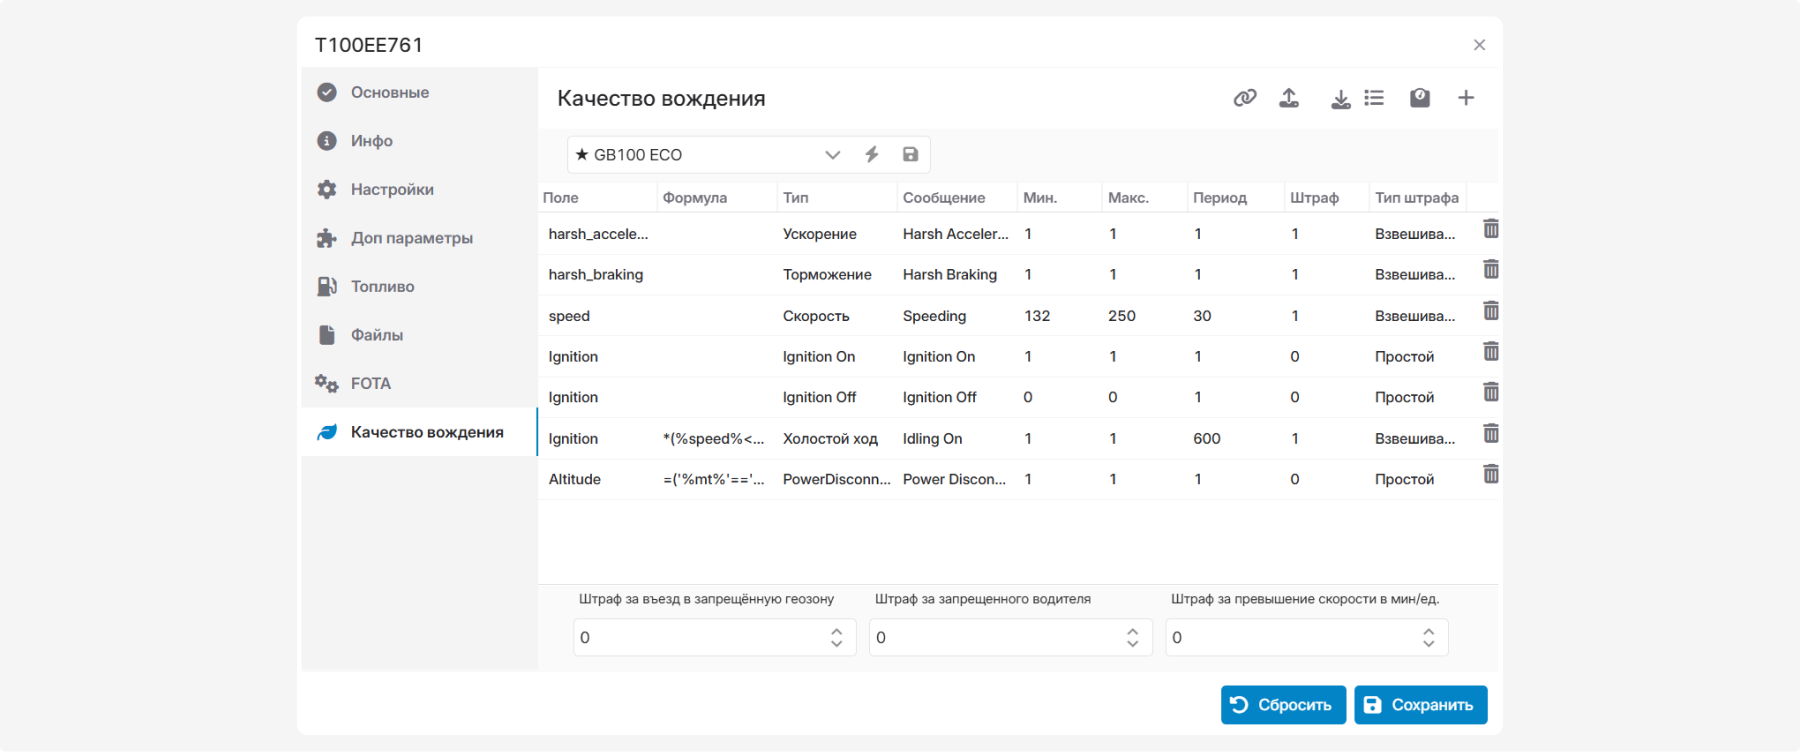Viewport: 1800px width, 752px height.
Task: Go to Настройки section
Action: (419, 189)
